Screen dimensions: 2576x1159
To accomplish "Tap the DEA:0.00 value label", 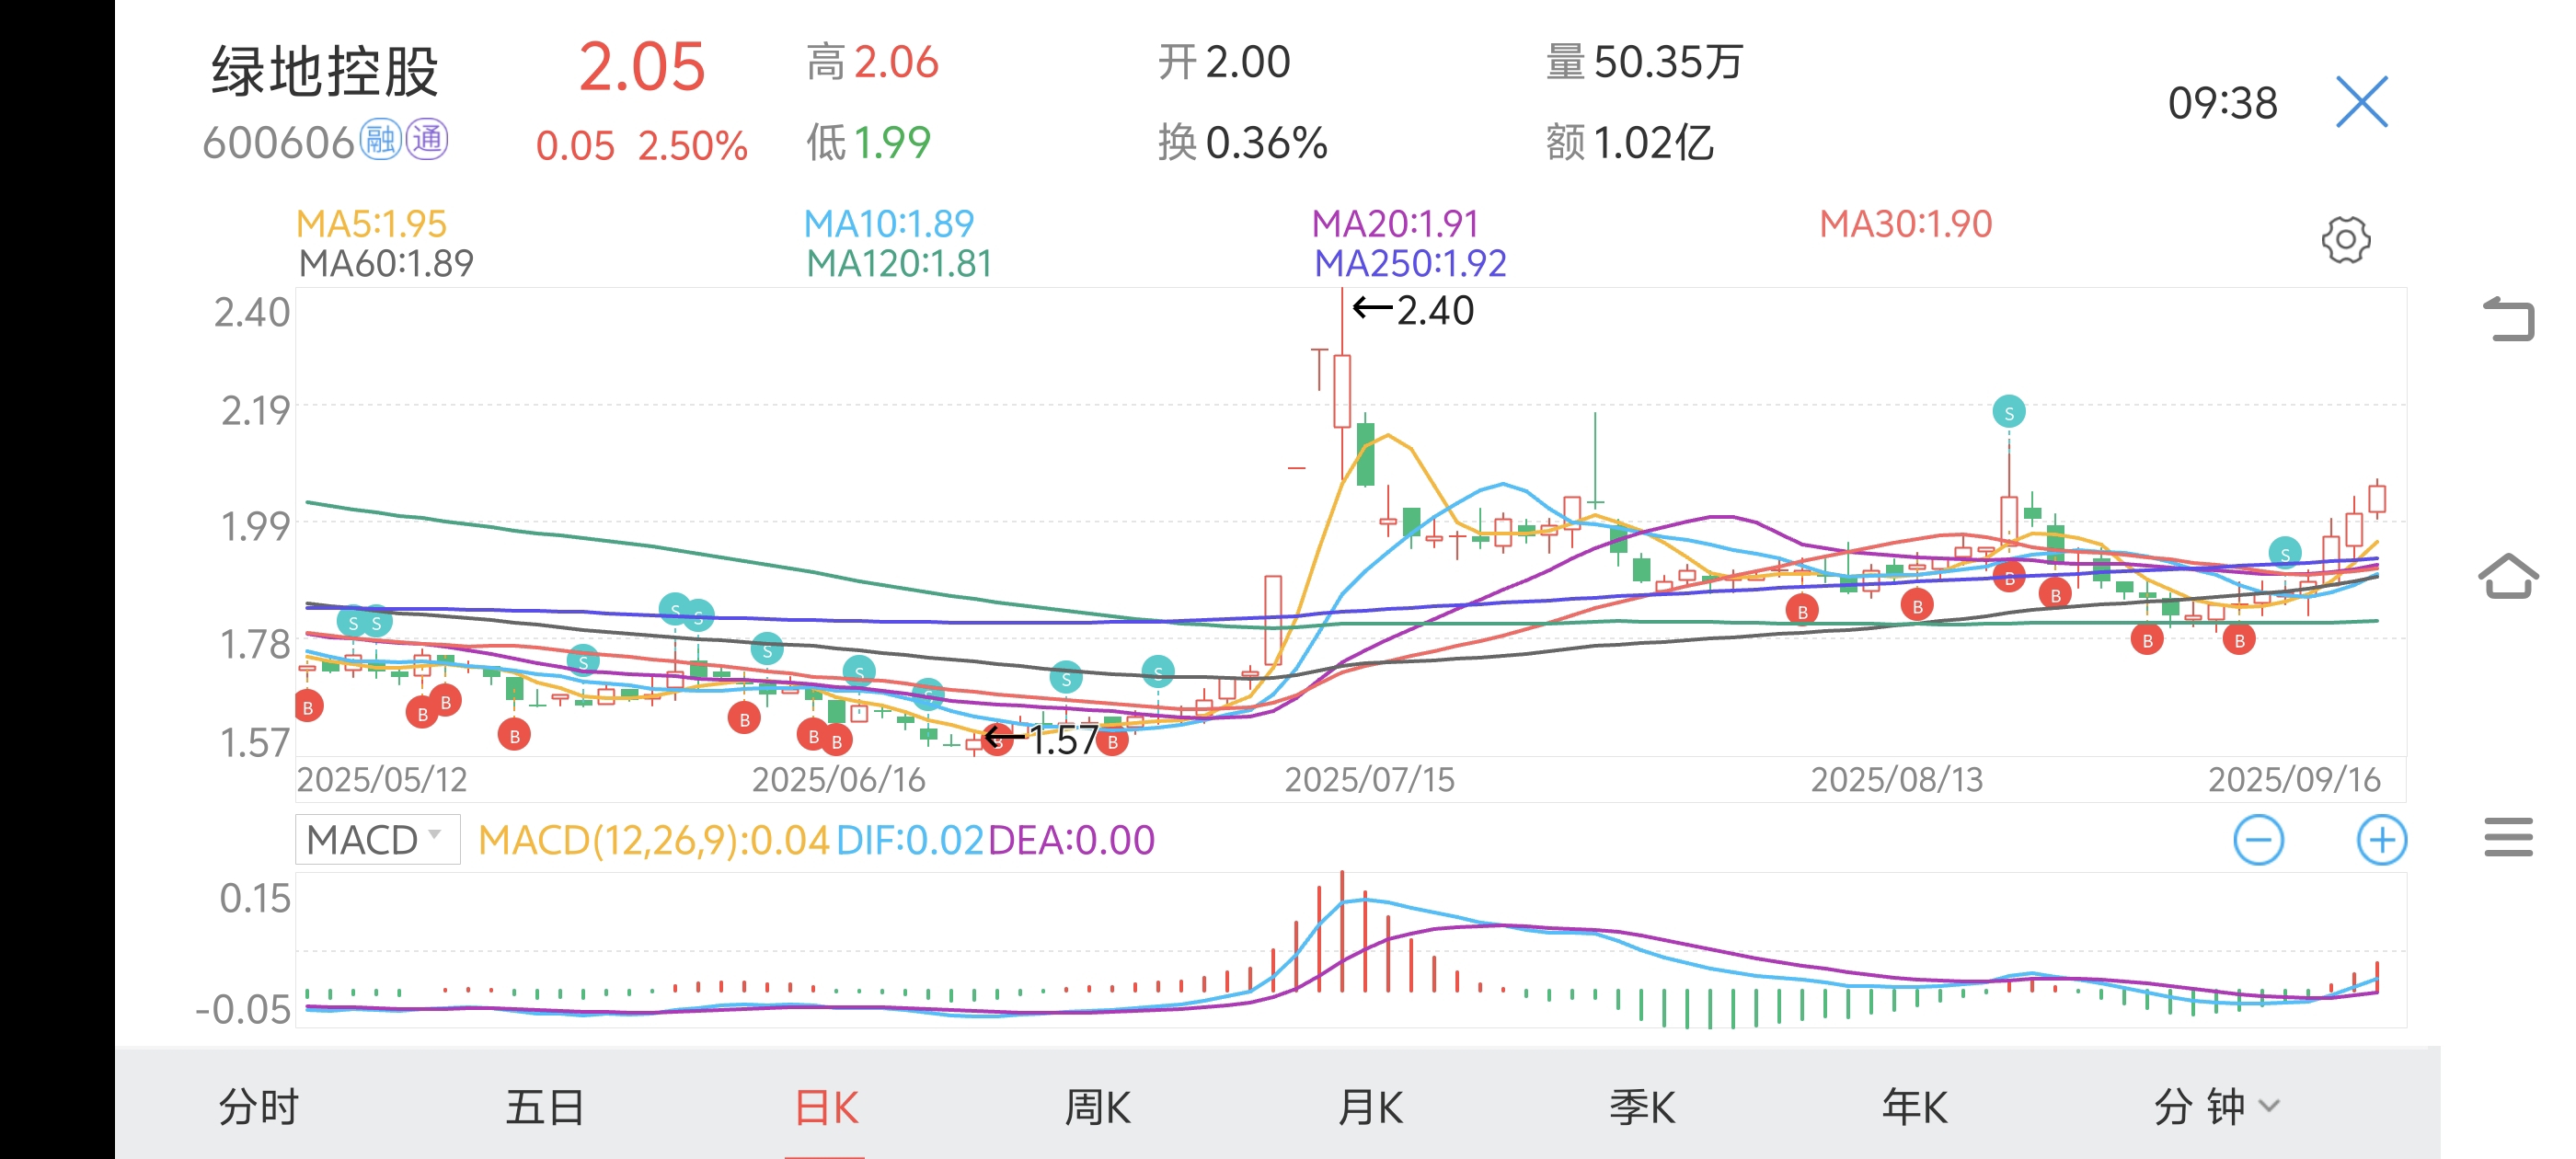I will click(1071, 840).
